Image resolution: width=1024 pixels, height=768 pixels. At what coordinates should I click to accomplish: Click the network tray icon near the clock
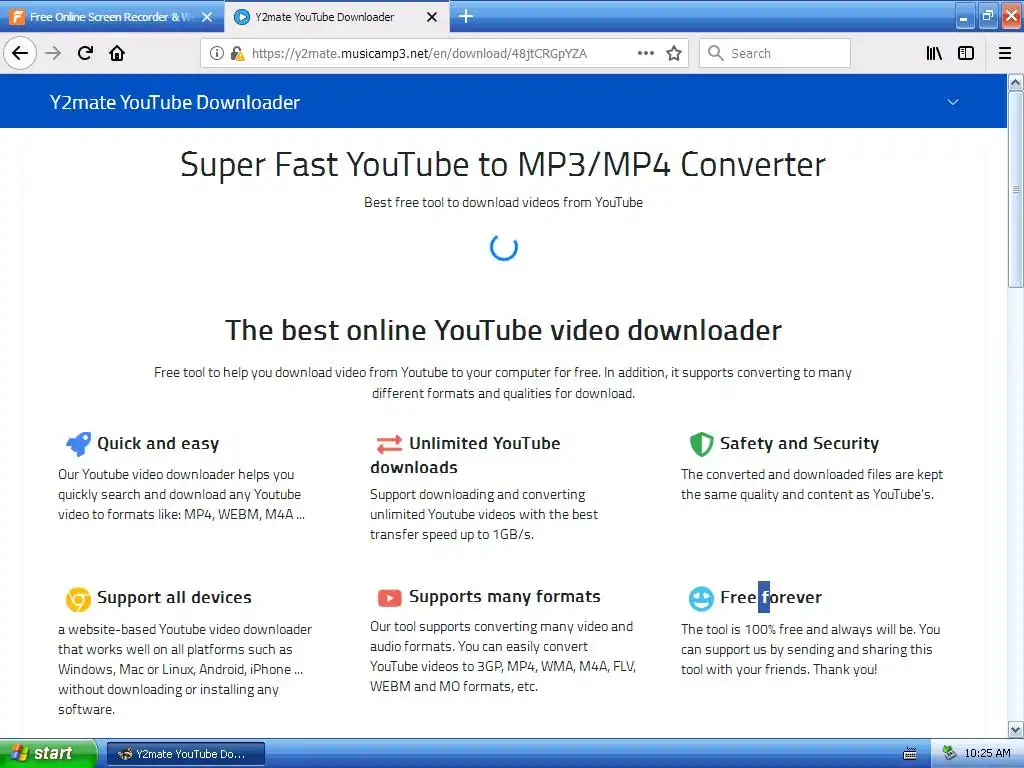[x=949, y=754]
